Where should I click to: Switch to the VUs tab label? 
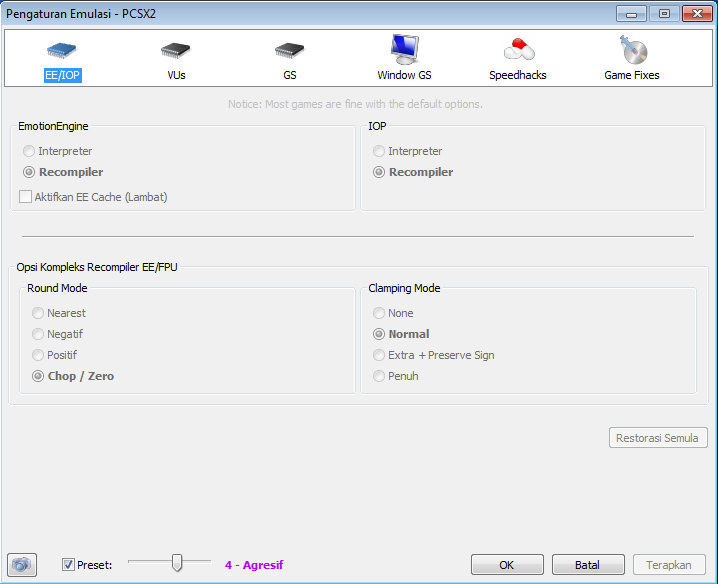click(x=176, y=75)
